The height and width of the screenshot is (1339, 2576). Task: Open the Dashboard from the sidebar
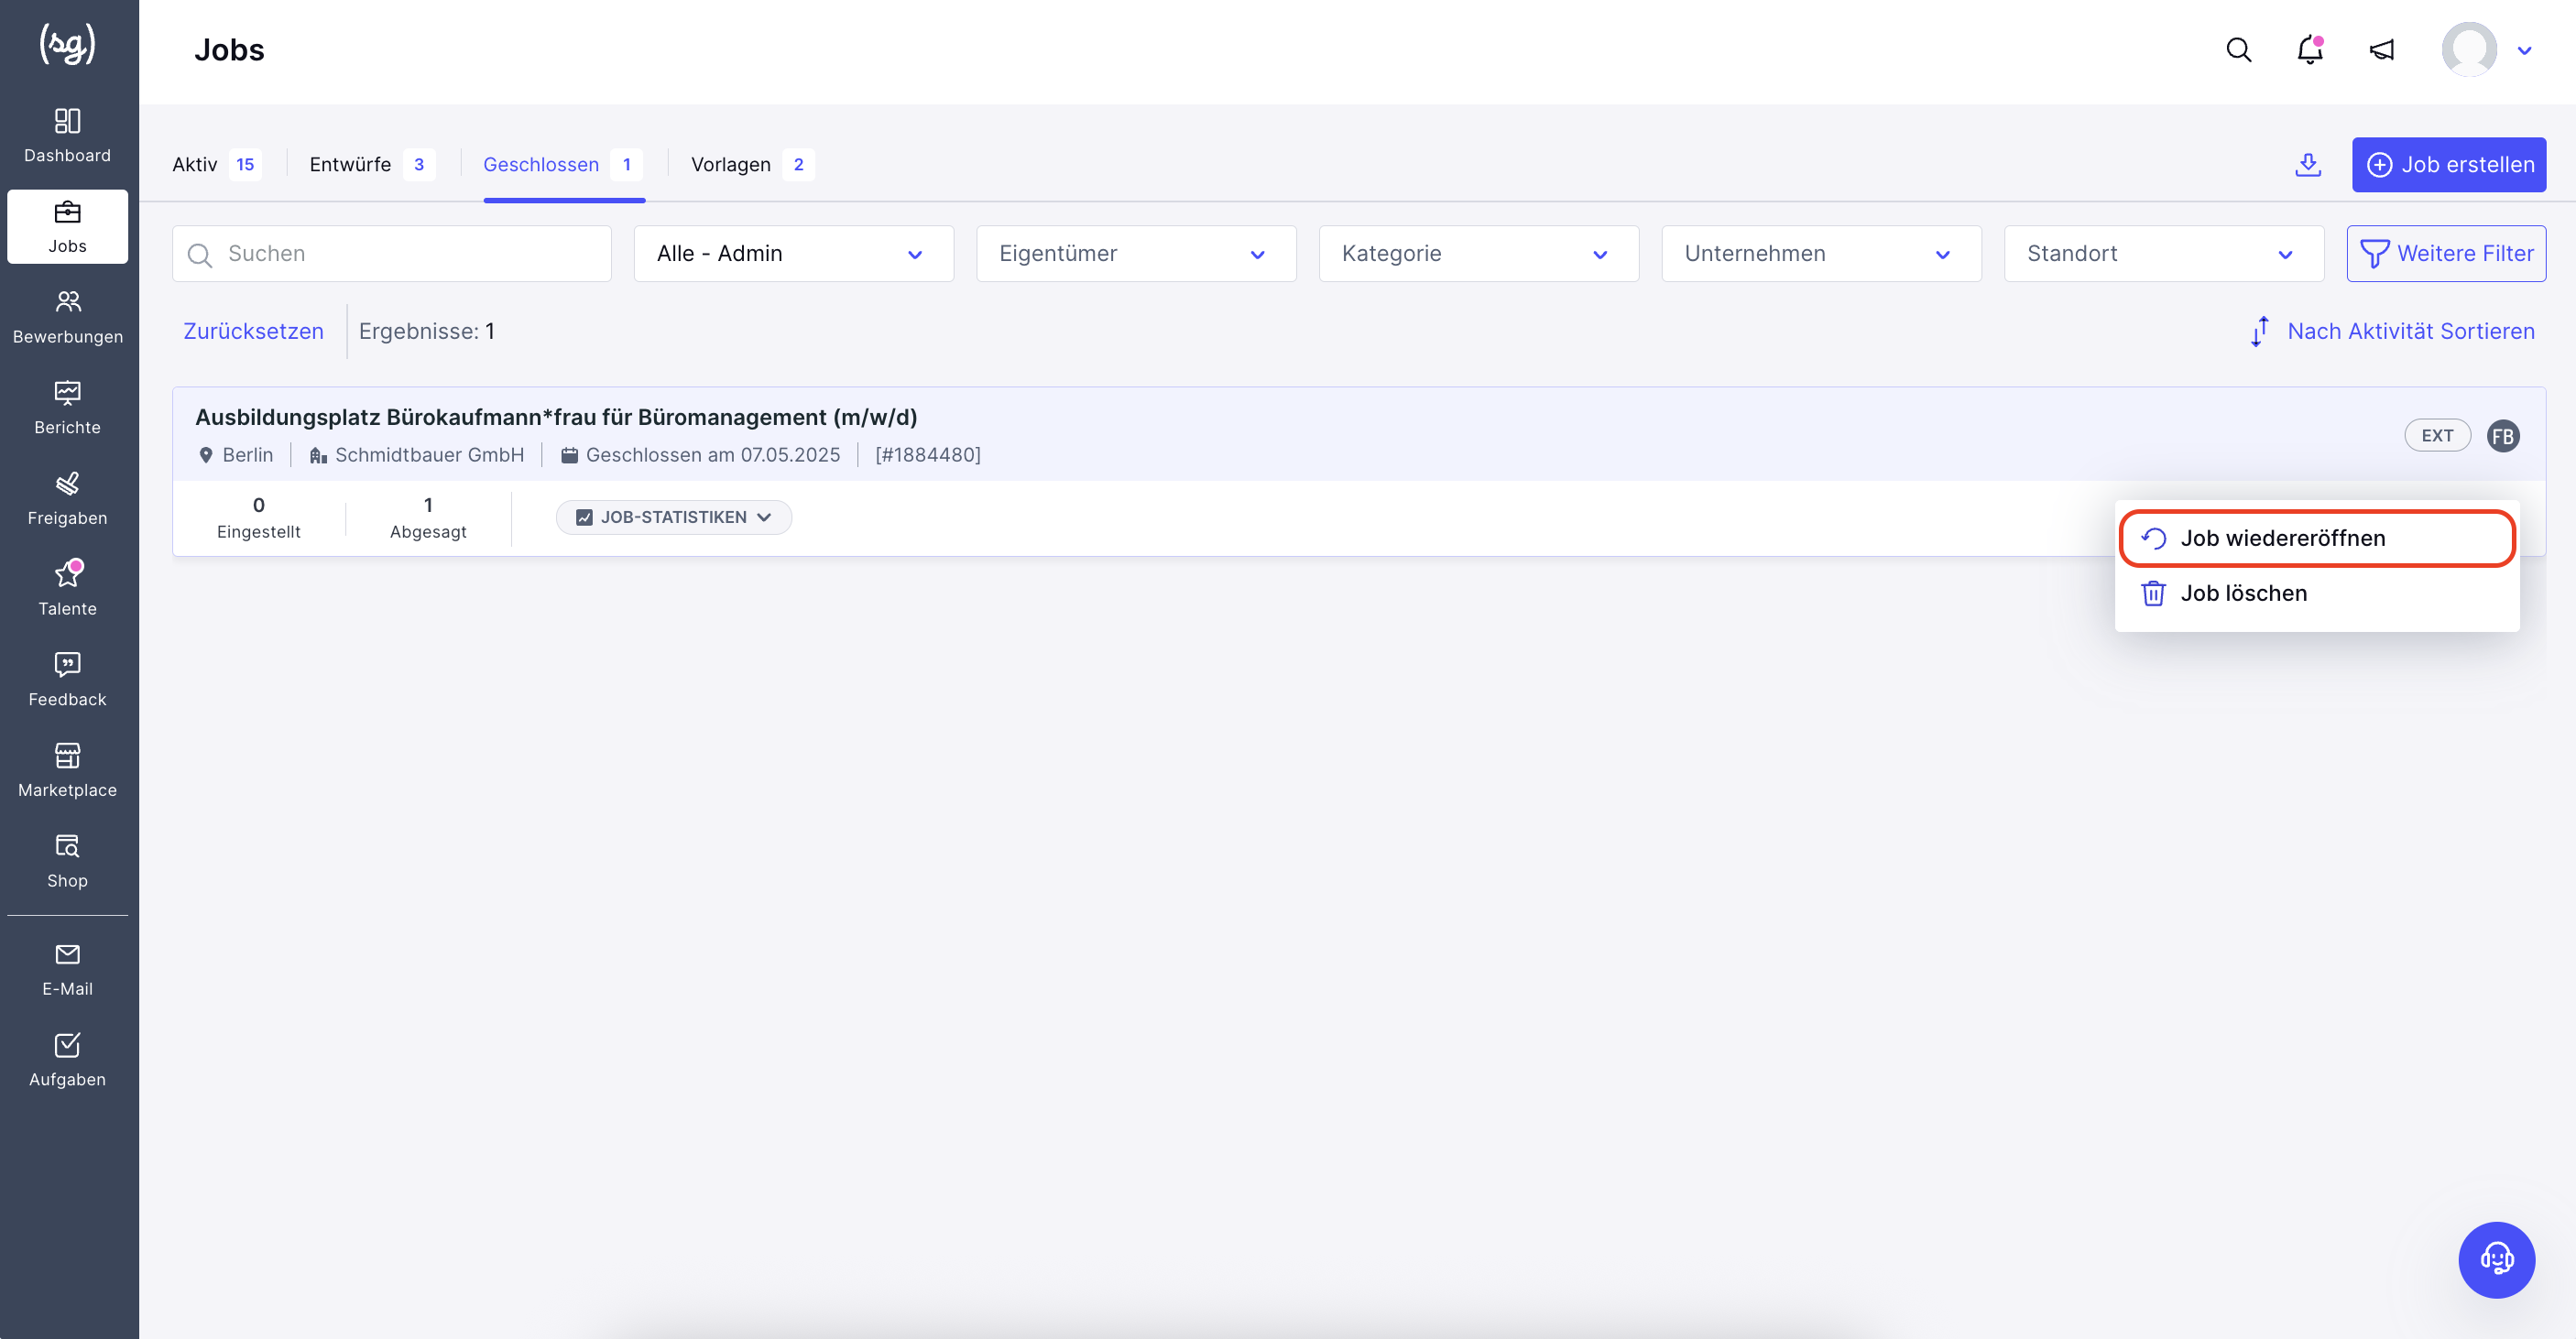(x=67, y=135)
